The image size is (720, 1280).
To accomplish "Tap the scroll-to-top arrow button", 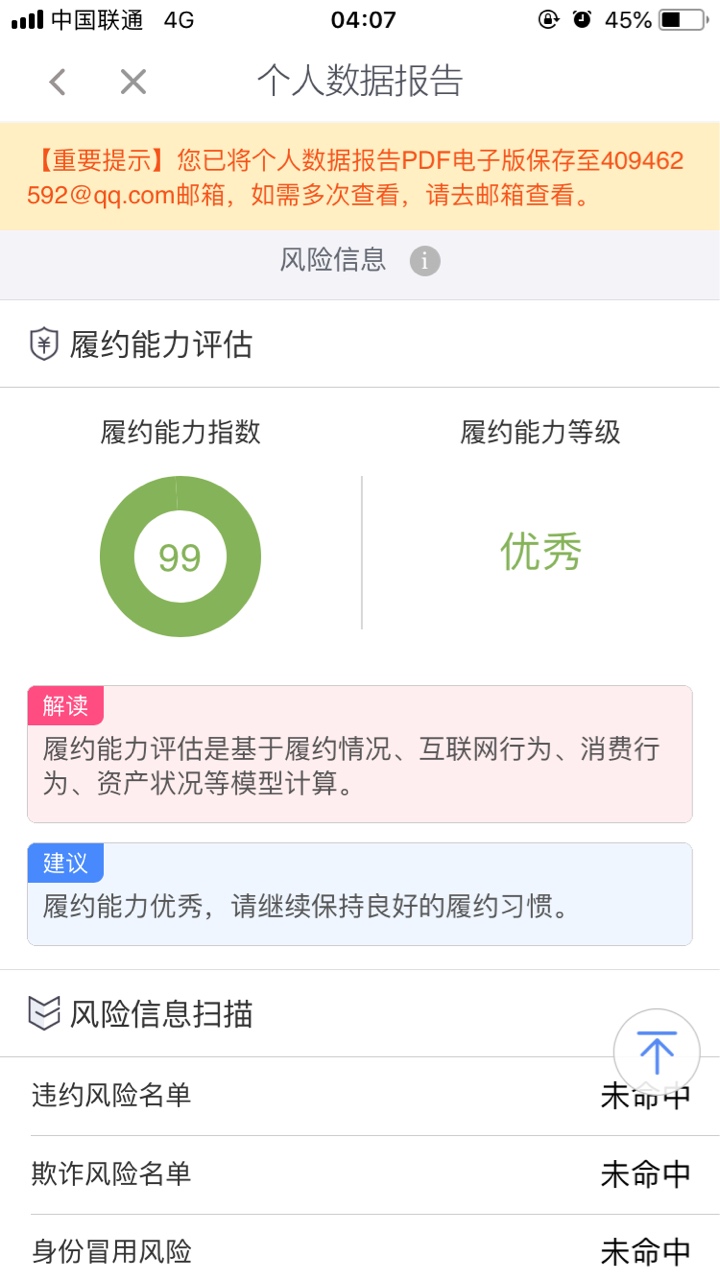I will (656, 1052).
